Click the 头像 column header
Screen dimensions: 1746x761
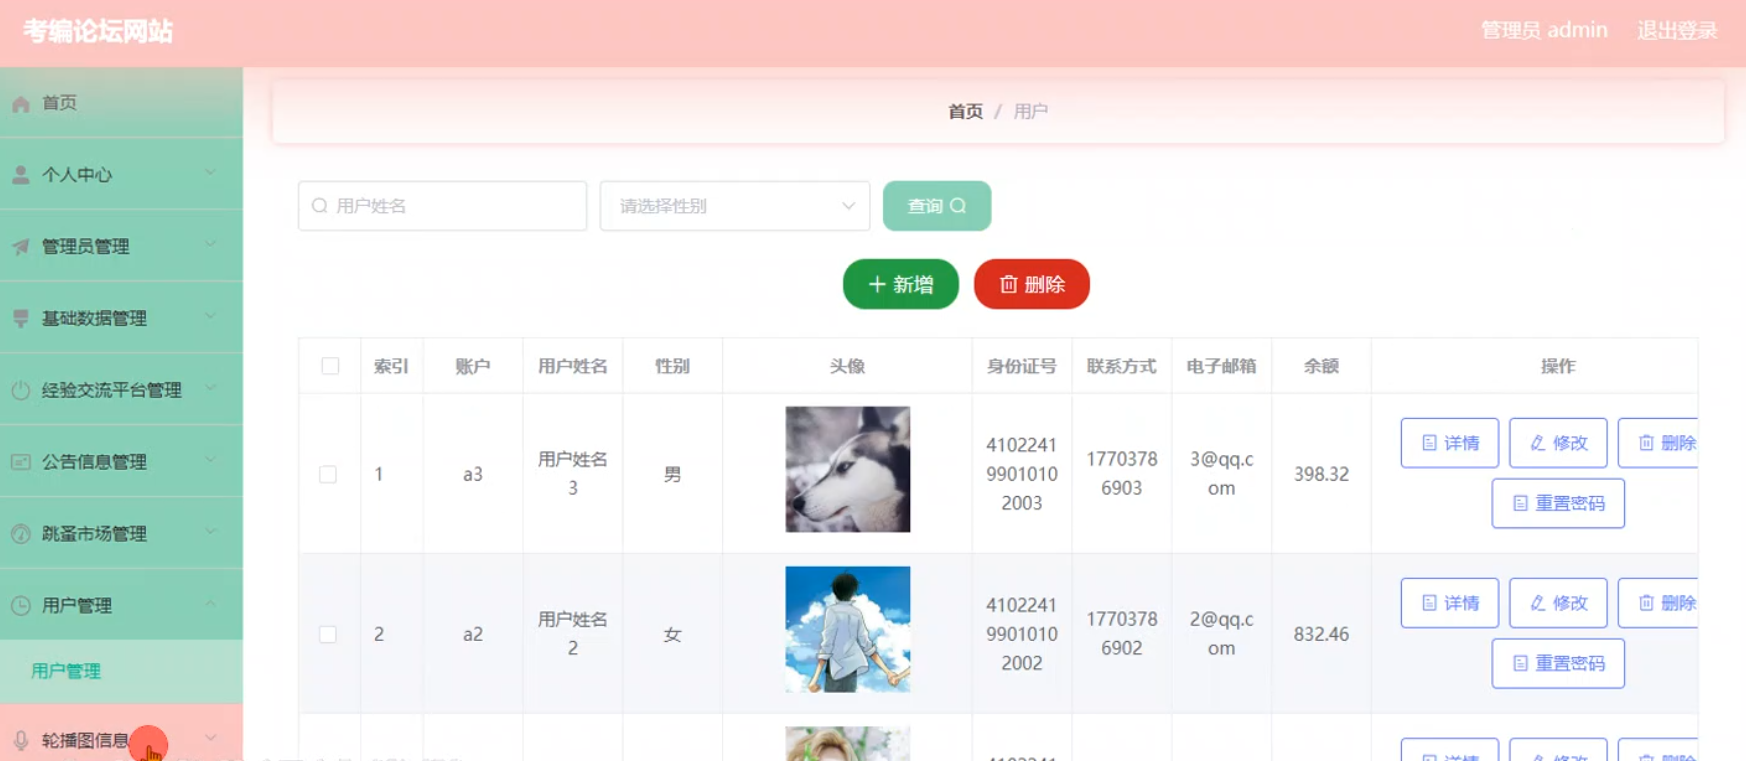[847, 366]
